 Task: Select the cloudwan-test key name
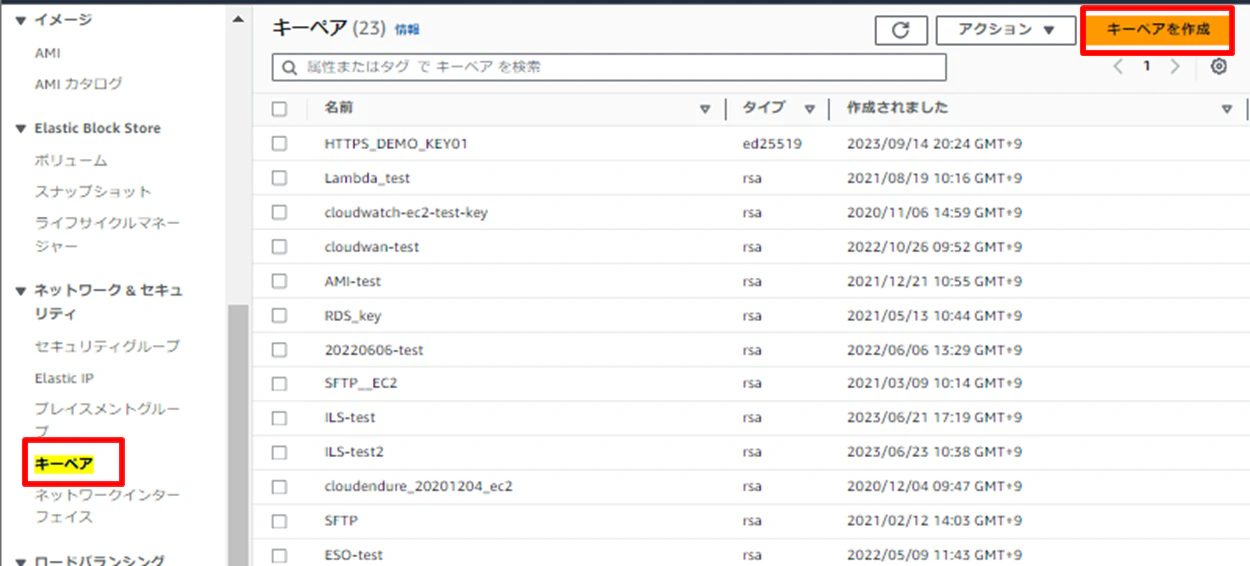pos(372,246)
